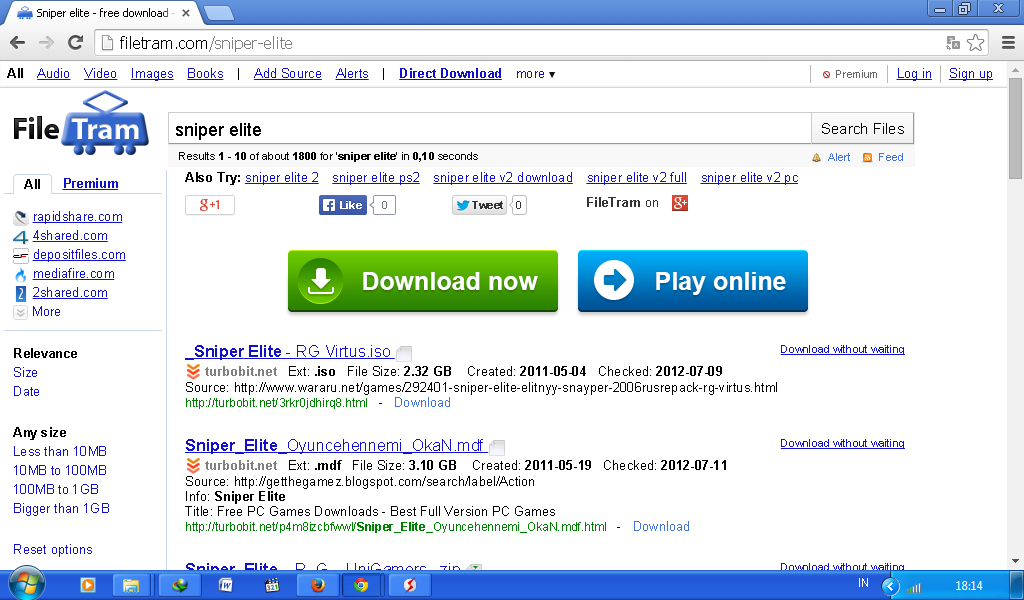Filter files Bigger than 1GB
The image size is (1024, 600).
click(x=61, y=508)
